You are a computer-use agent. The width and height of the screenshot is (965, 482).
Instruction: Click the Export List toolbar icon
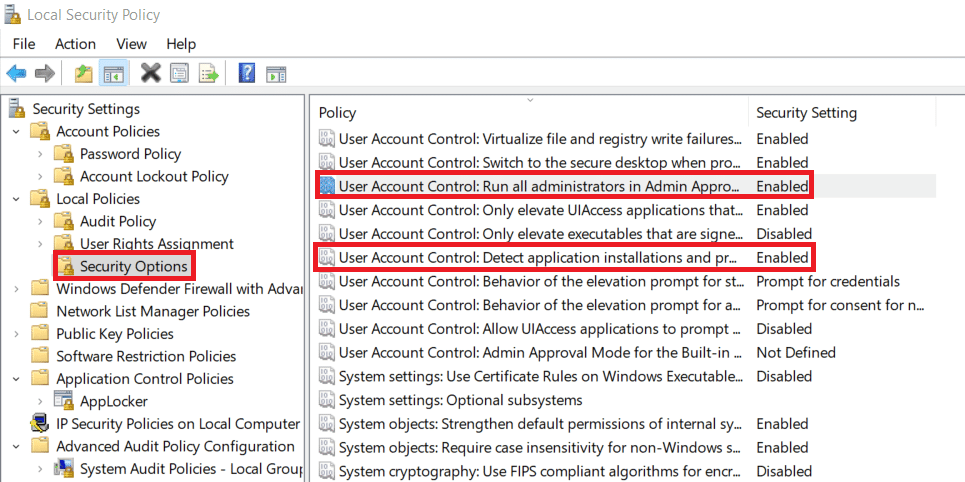click(208, 73)
